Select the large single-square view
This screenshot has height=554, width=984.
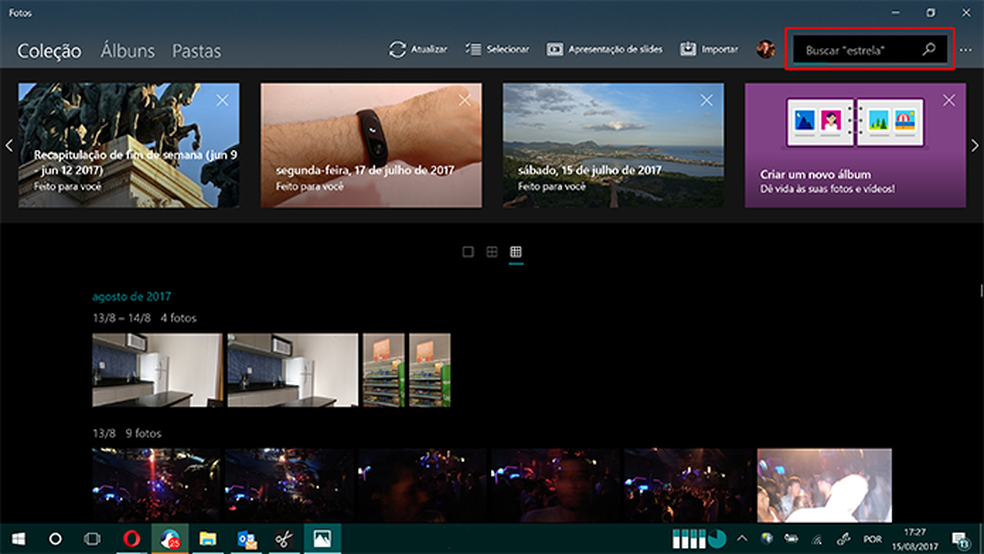click(x=468, y=252)
